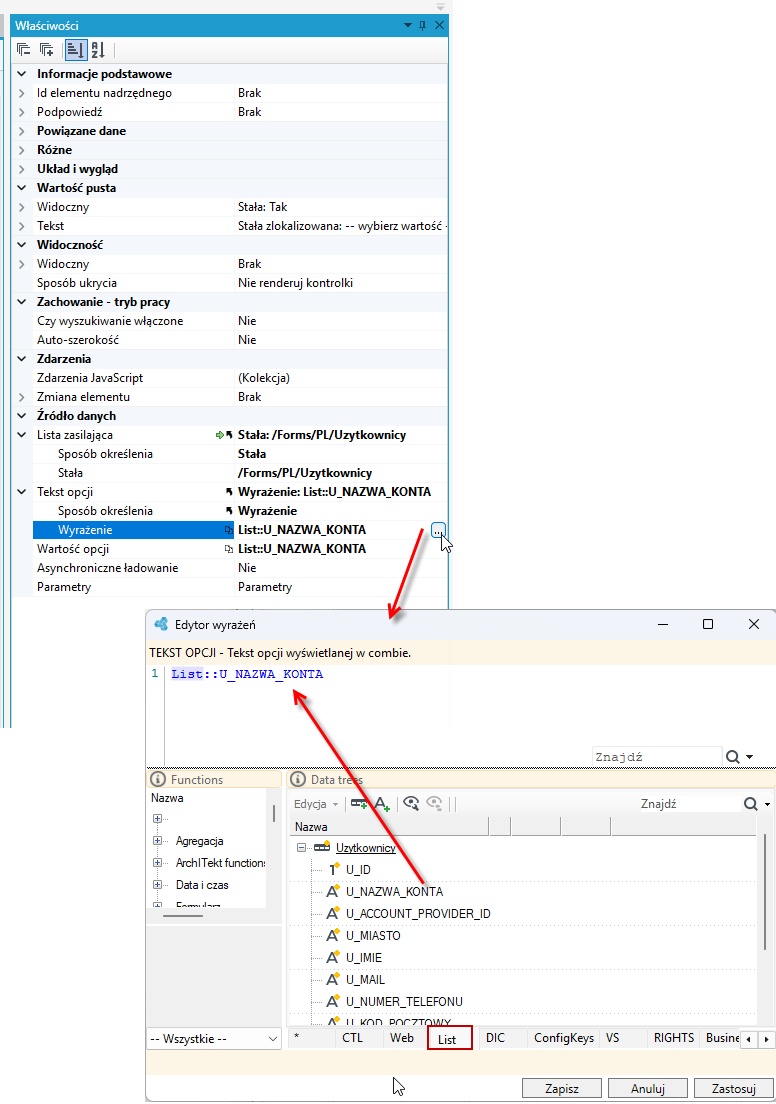Switch to the ConfigKeys tab
Viewport: 776px width, 1104px height.
(564, 1038)
